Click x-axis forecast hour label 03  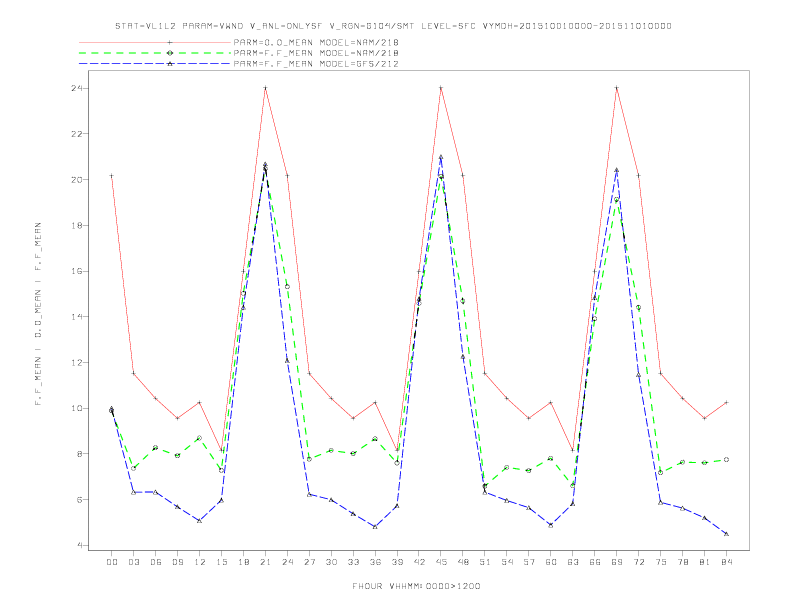(133, 562)
